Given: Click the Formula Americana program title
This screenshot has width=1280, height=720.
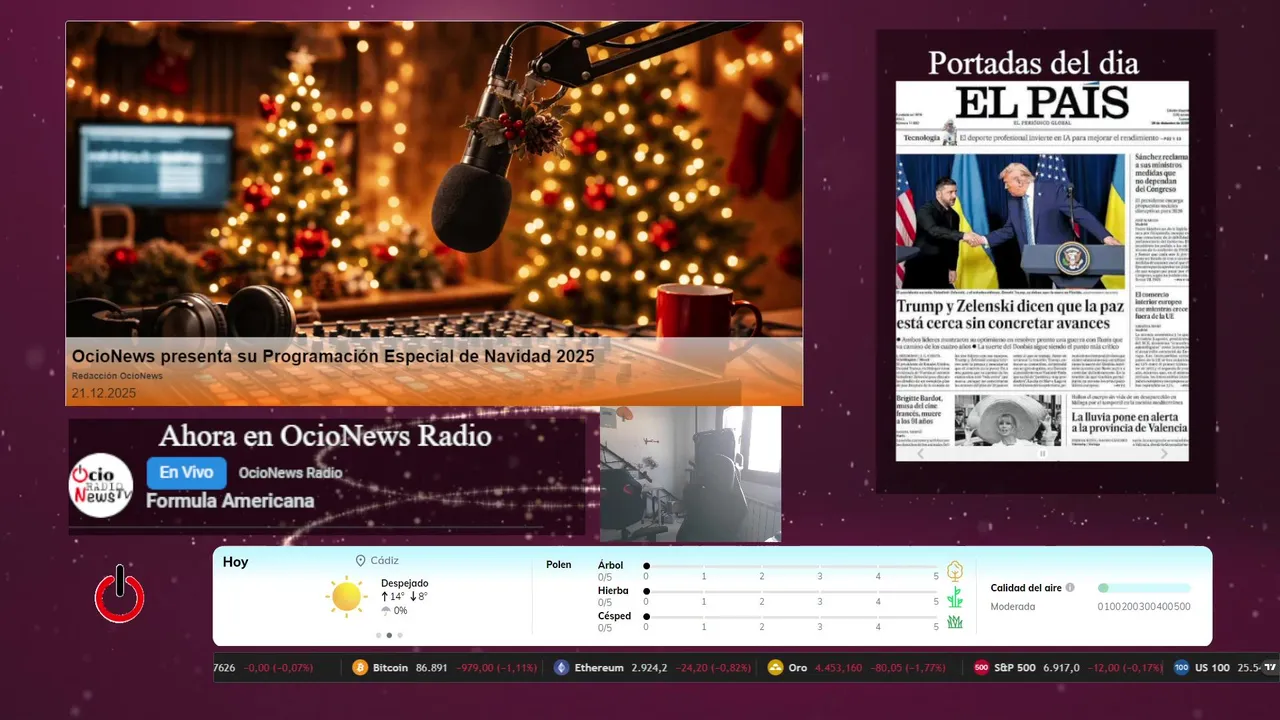Looking at the screenshot, I should pyautogui.click(x=230, y=501).
